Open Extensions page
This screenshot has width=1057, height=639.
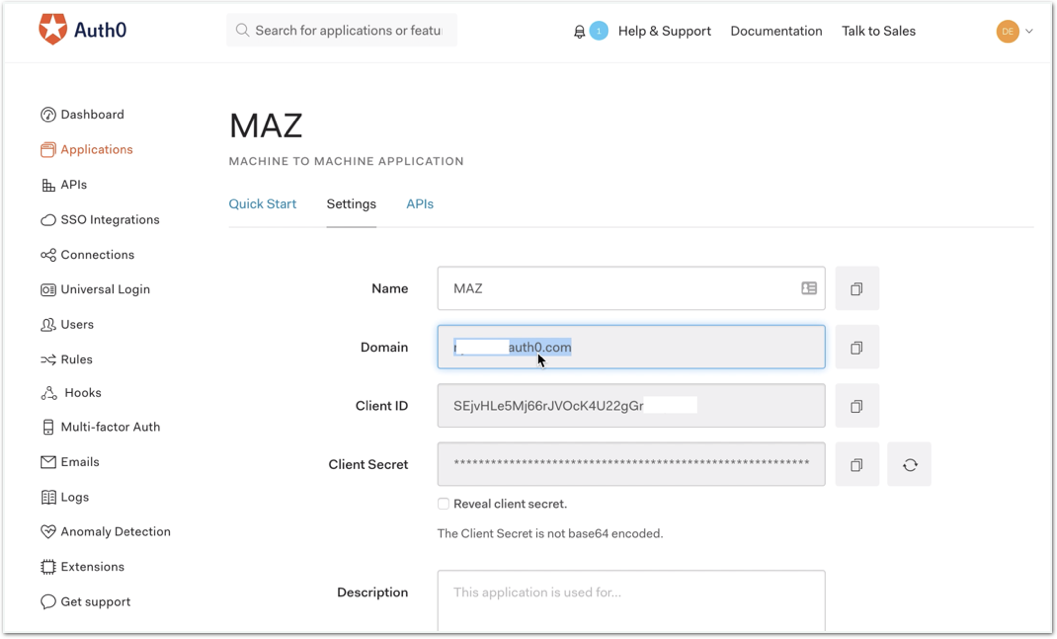pyautogui.click(x=92, y=567)
